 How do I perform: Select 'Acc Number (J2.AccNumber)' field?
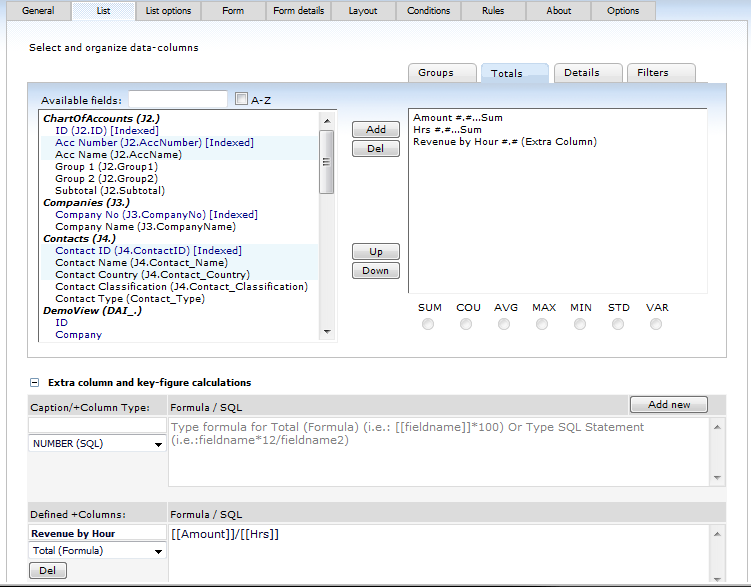coord(154,142)
